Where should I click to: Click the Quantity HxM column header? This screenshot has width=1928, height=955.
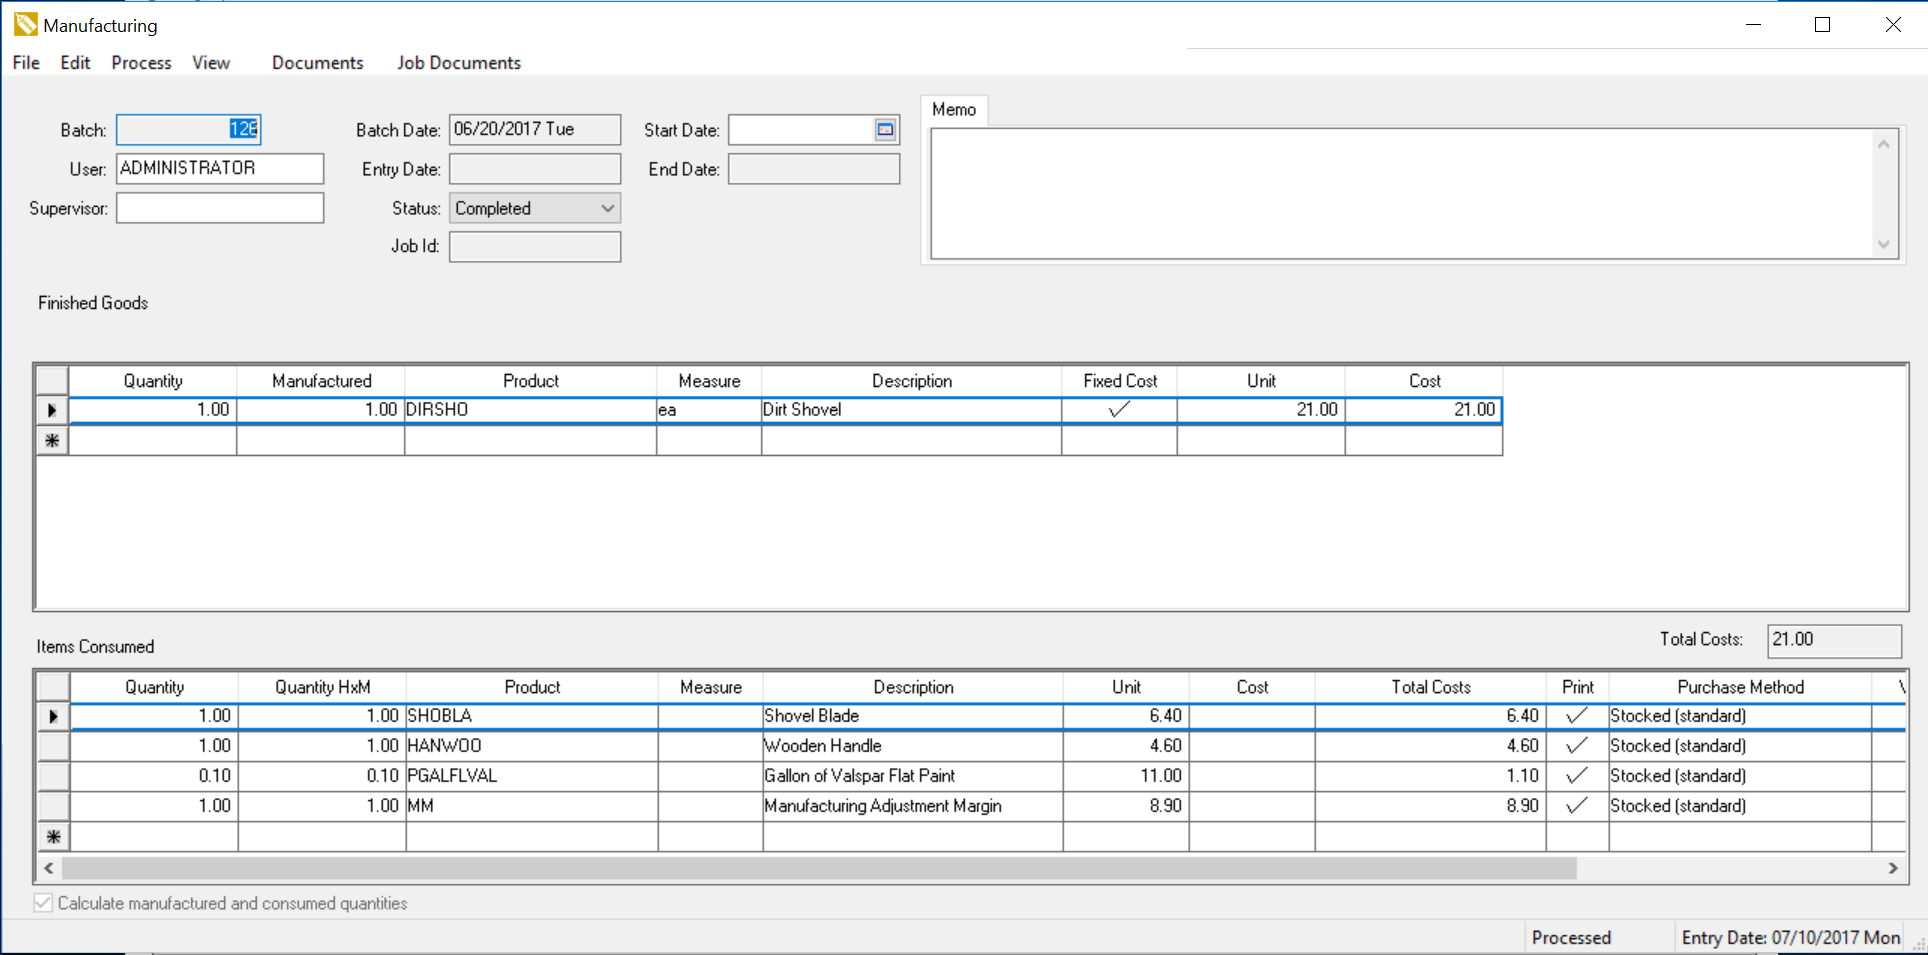click(x=323, y=687)
